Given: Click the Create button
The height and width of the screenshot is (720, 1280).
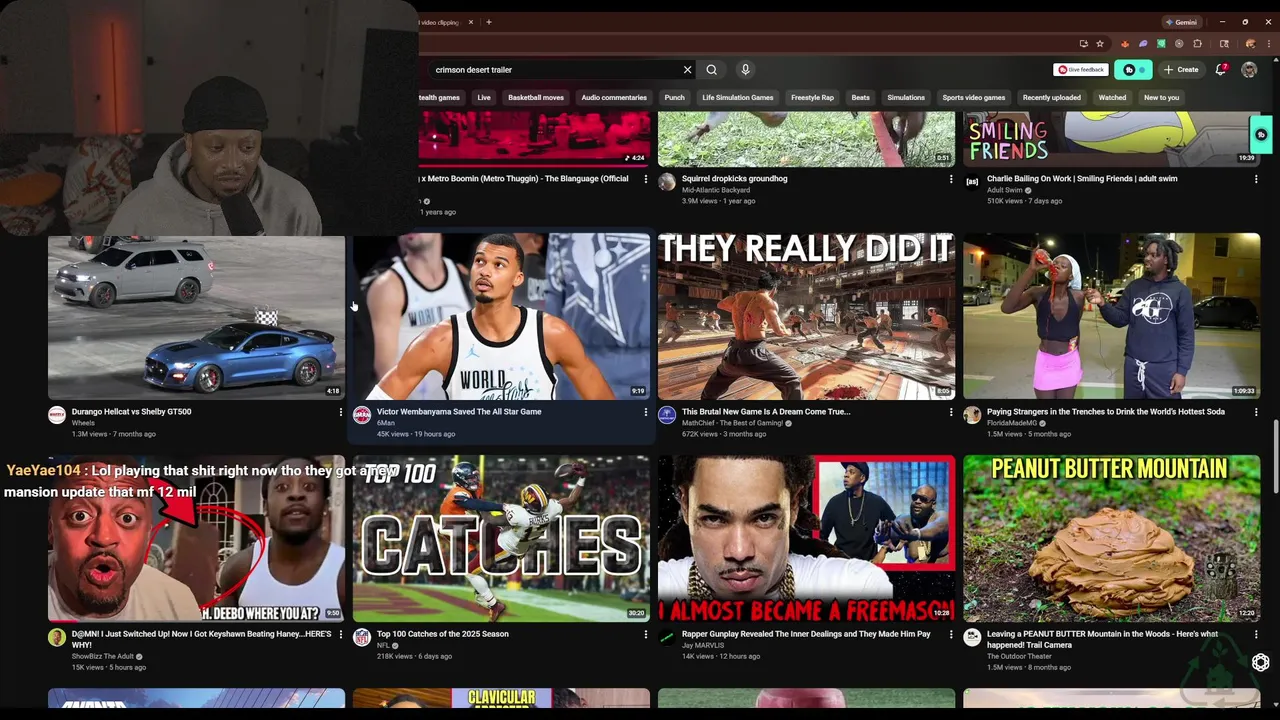Looking at the screenshot, I should [x=1181, y=70].
